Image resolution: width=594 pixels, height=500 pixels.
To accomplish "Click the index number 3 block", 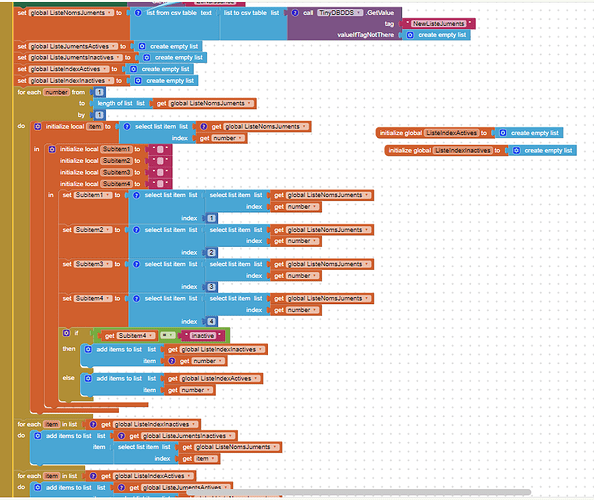I will coord(211,287).
